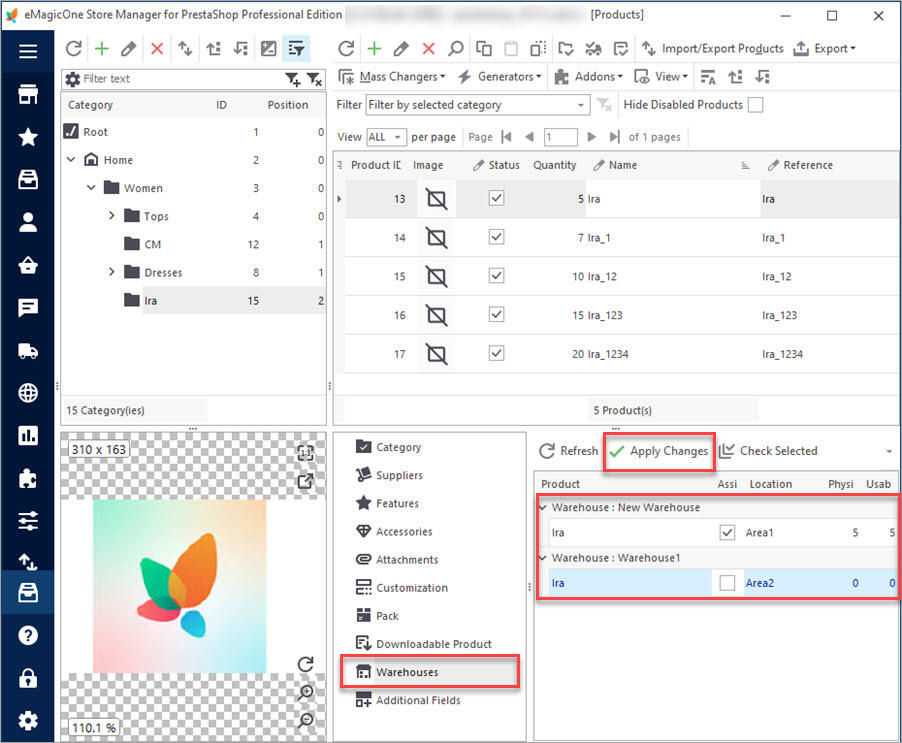Image resolution: width=902 pixels, height=743 pixels.
Task: Click Refresh in warehouses panel
Action: pyautogui.click(x=569, y=451)
